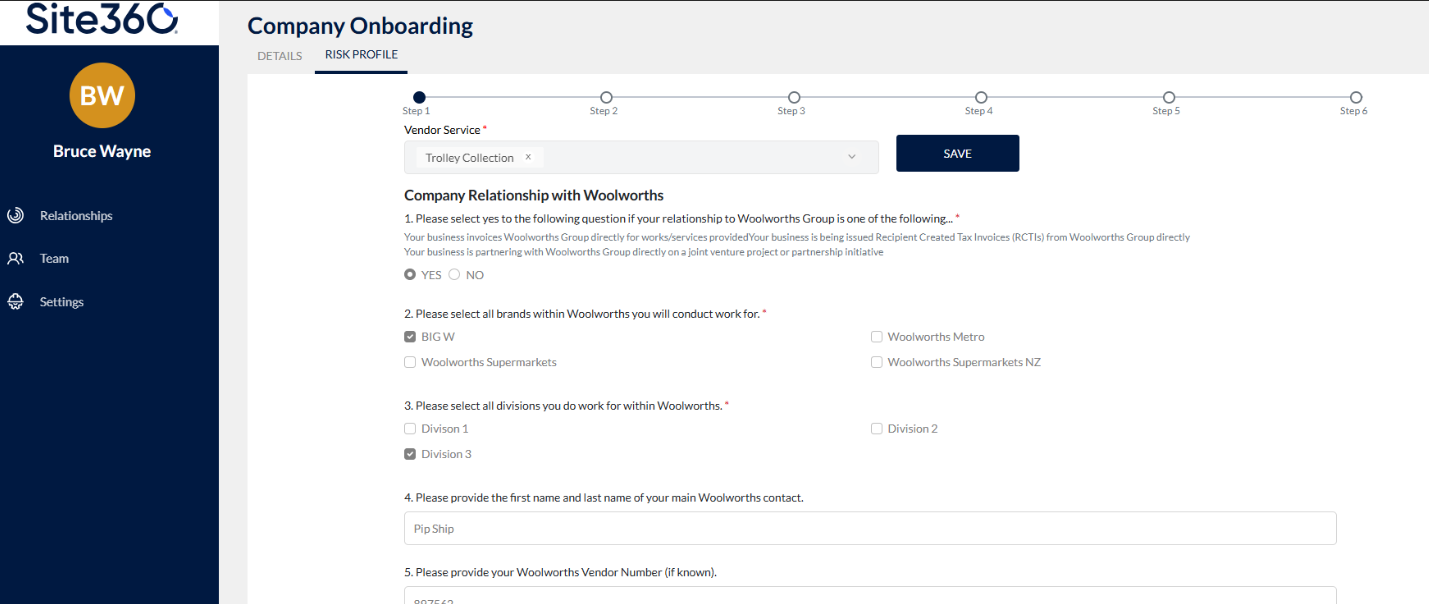Remove the Trolley Collection tag
Screen dimensions: 1429x604
click(528, 157)
